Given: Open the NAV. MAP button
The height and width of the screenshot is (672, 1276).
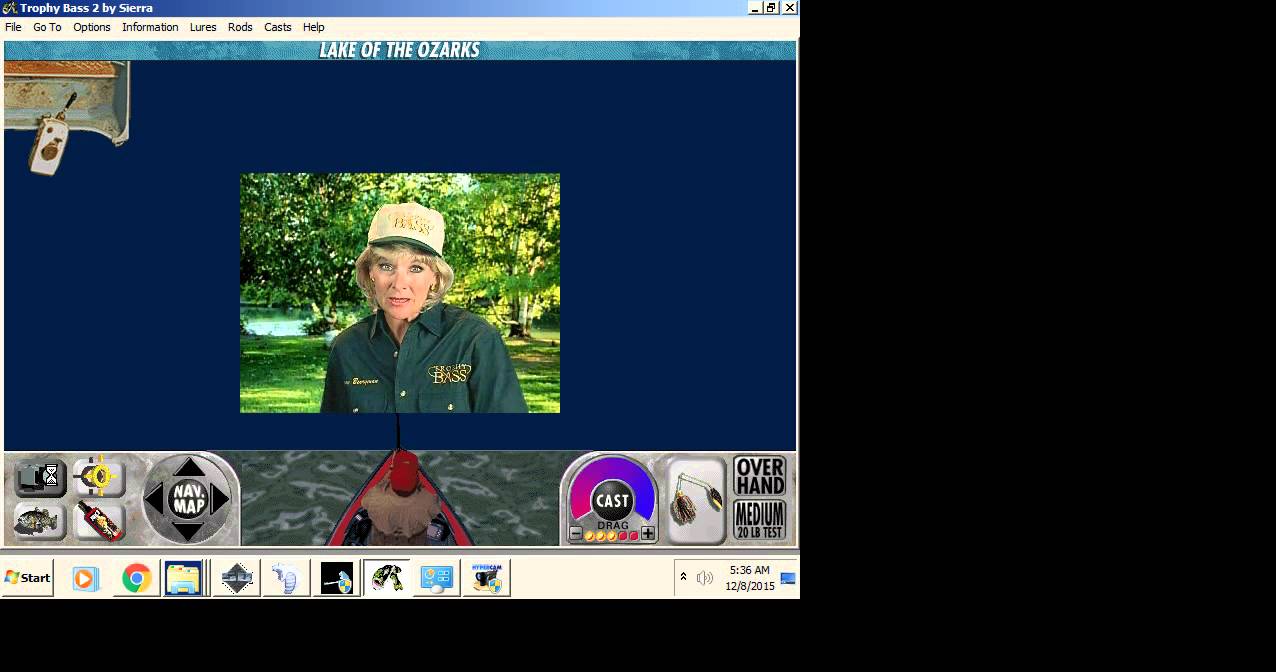Looking at the screenshot, I should click(x=188, y=498).
